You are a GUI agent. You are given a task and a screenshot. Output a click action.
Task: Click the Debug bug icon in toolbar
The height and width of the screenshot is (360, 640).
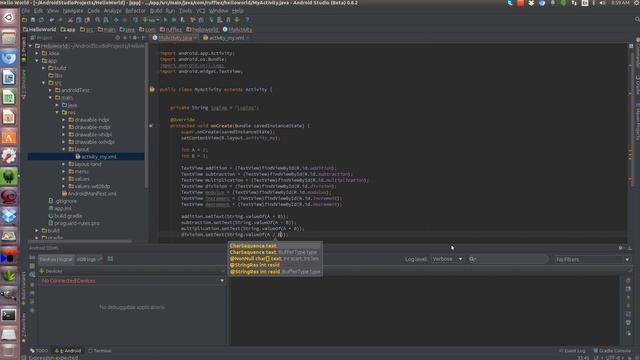[x=174, y=20]
